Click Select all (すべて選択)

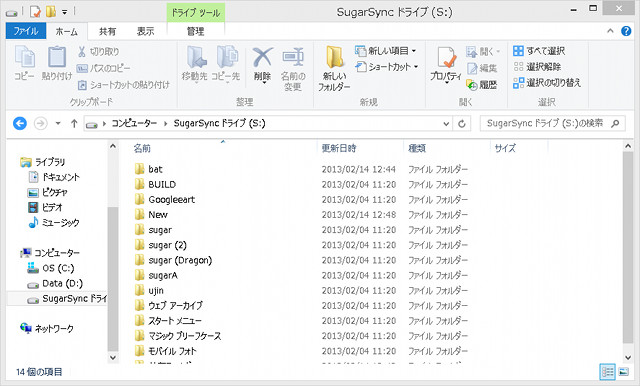pyautogui.click(x=539, y=51)
